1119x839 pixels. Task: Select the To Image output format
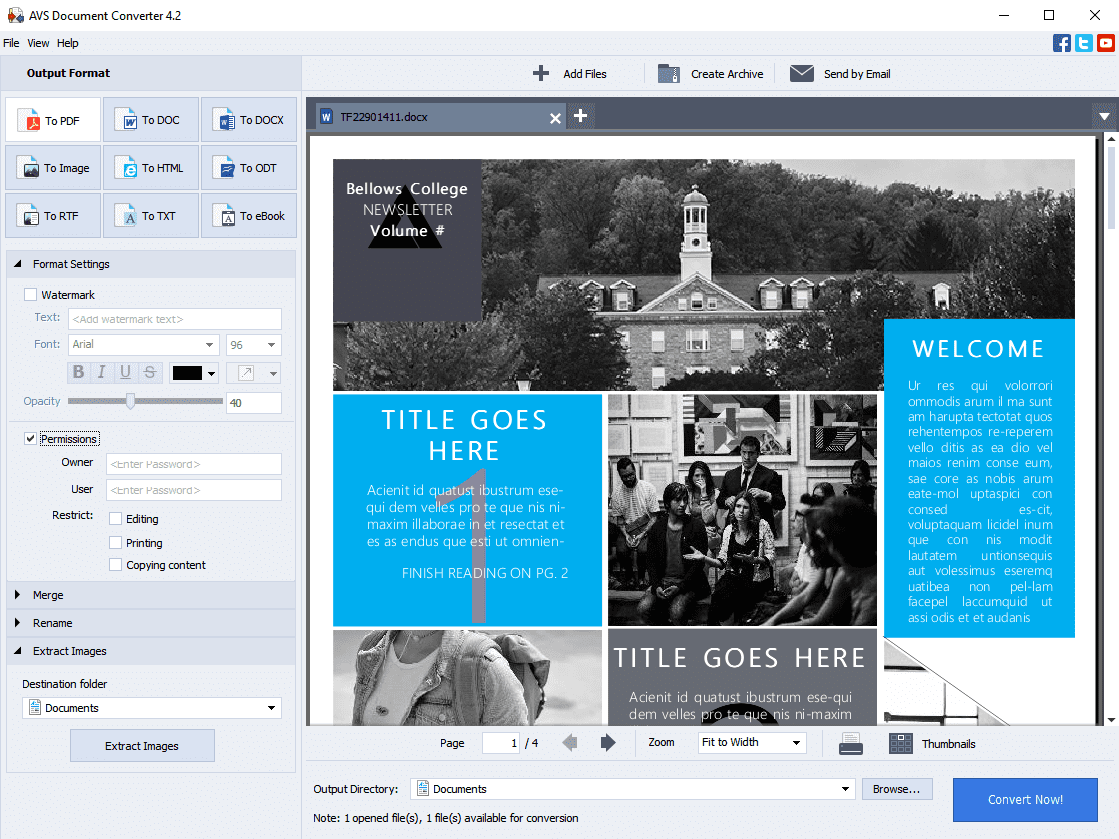[53, 168]
